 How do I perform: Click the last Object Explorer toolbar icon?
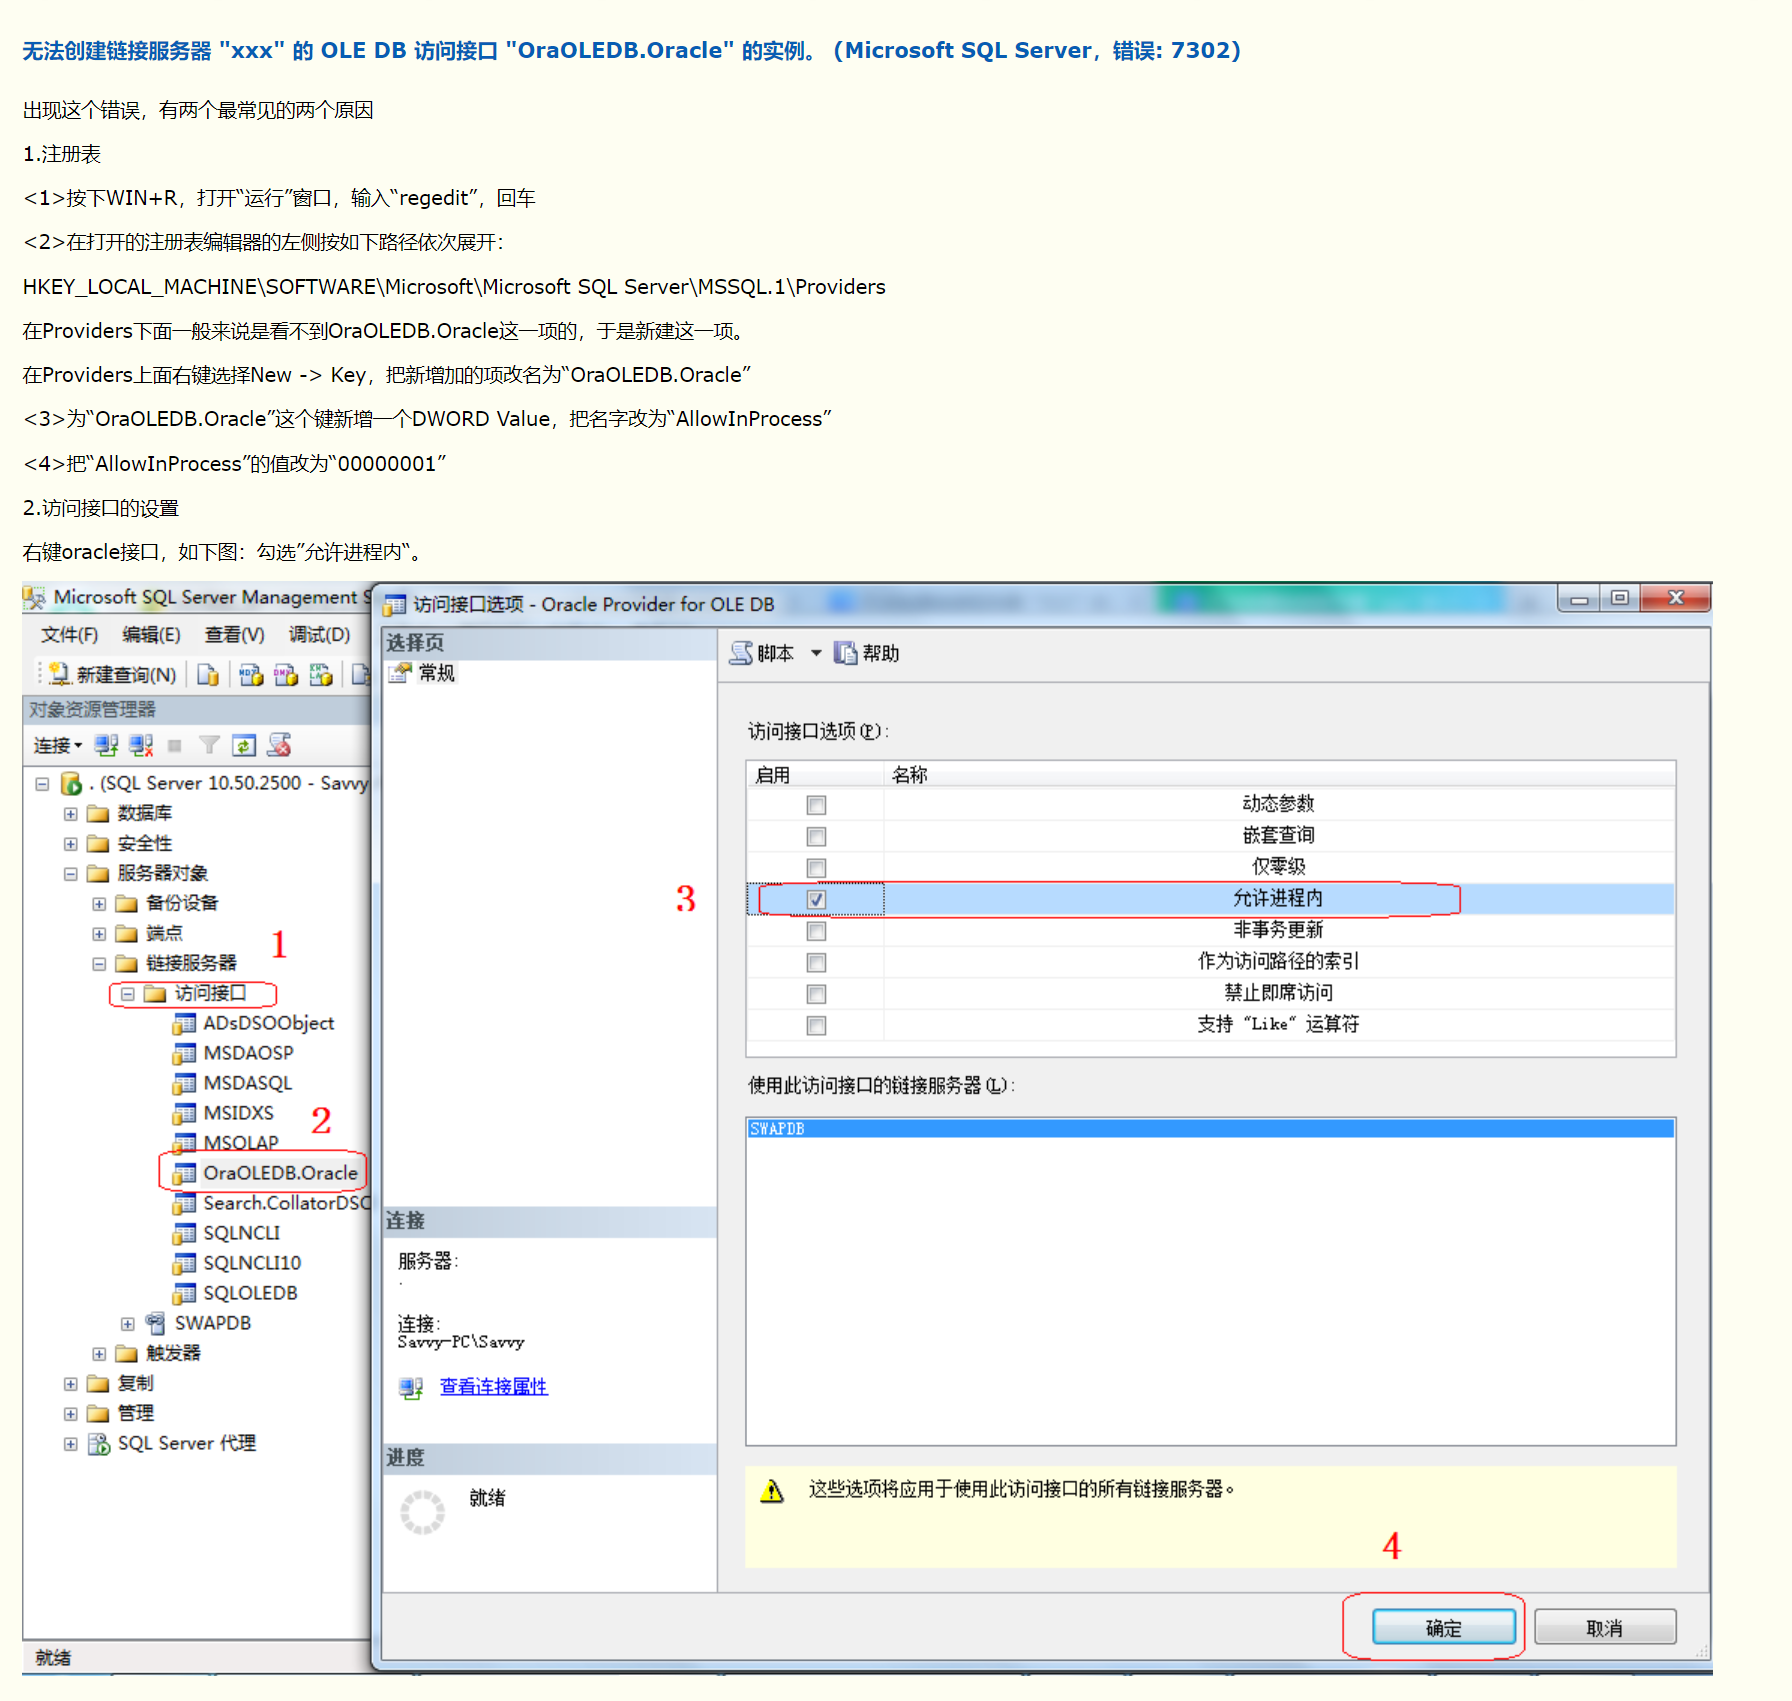(x=279, y=745)
